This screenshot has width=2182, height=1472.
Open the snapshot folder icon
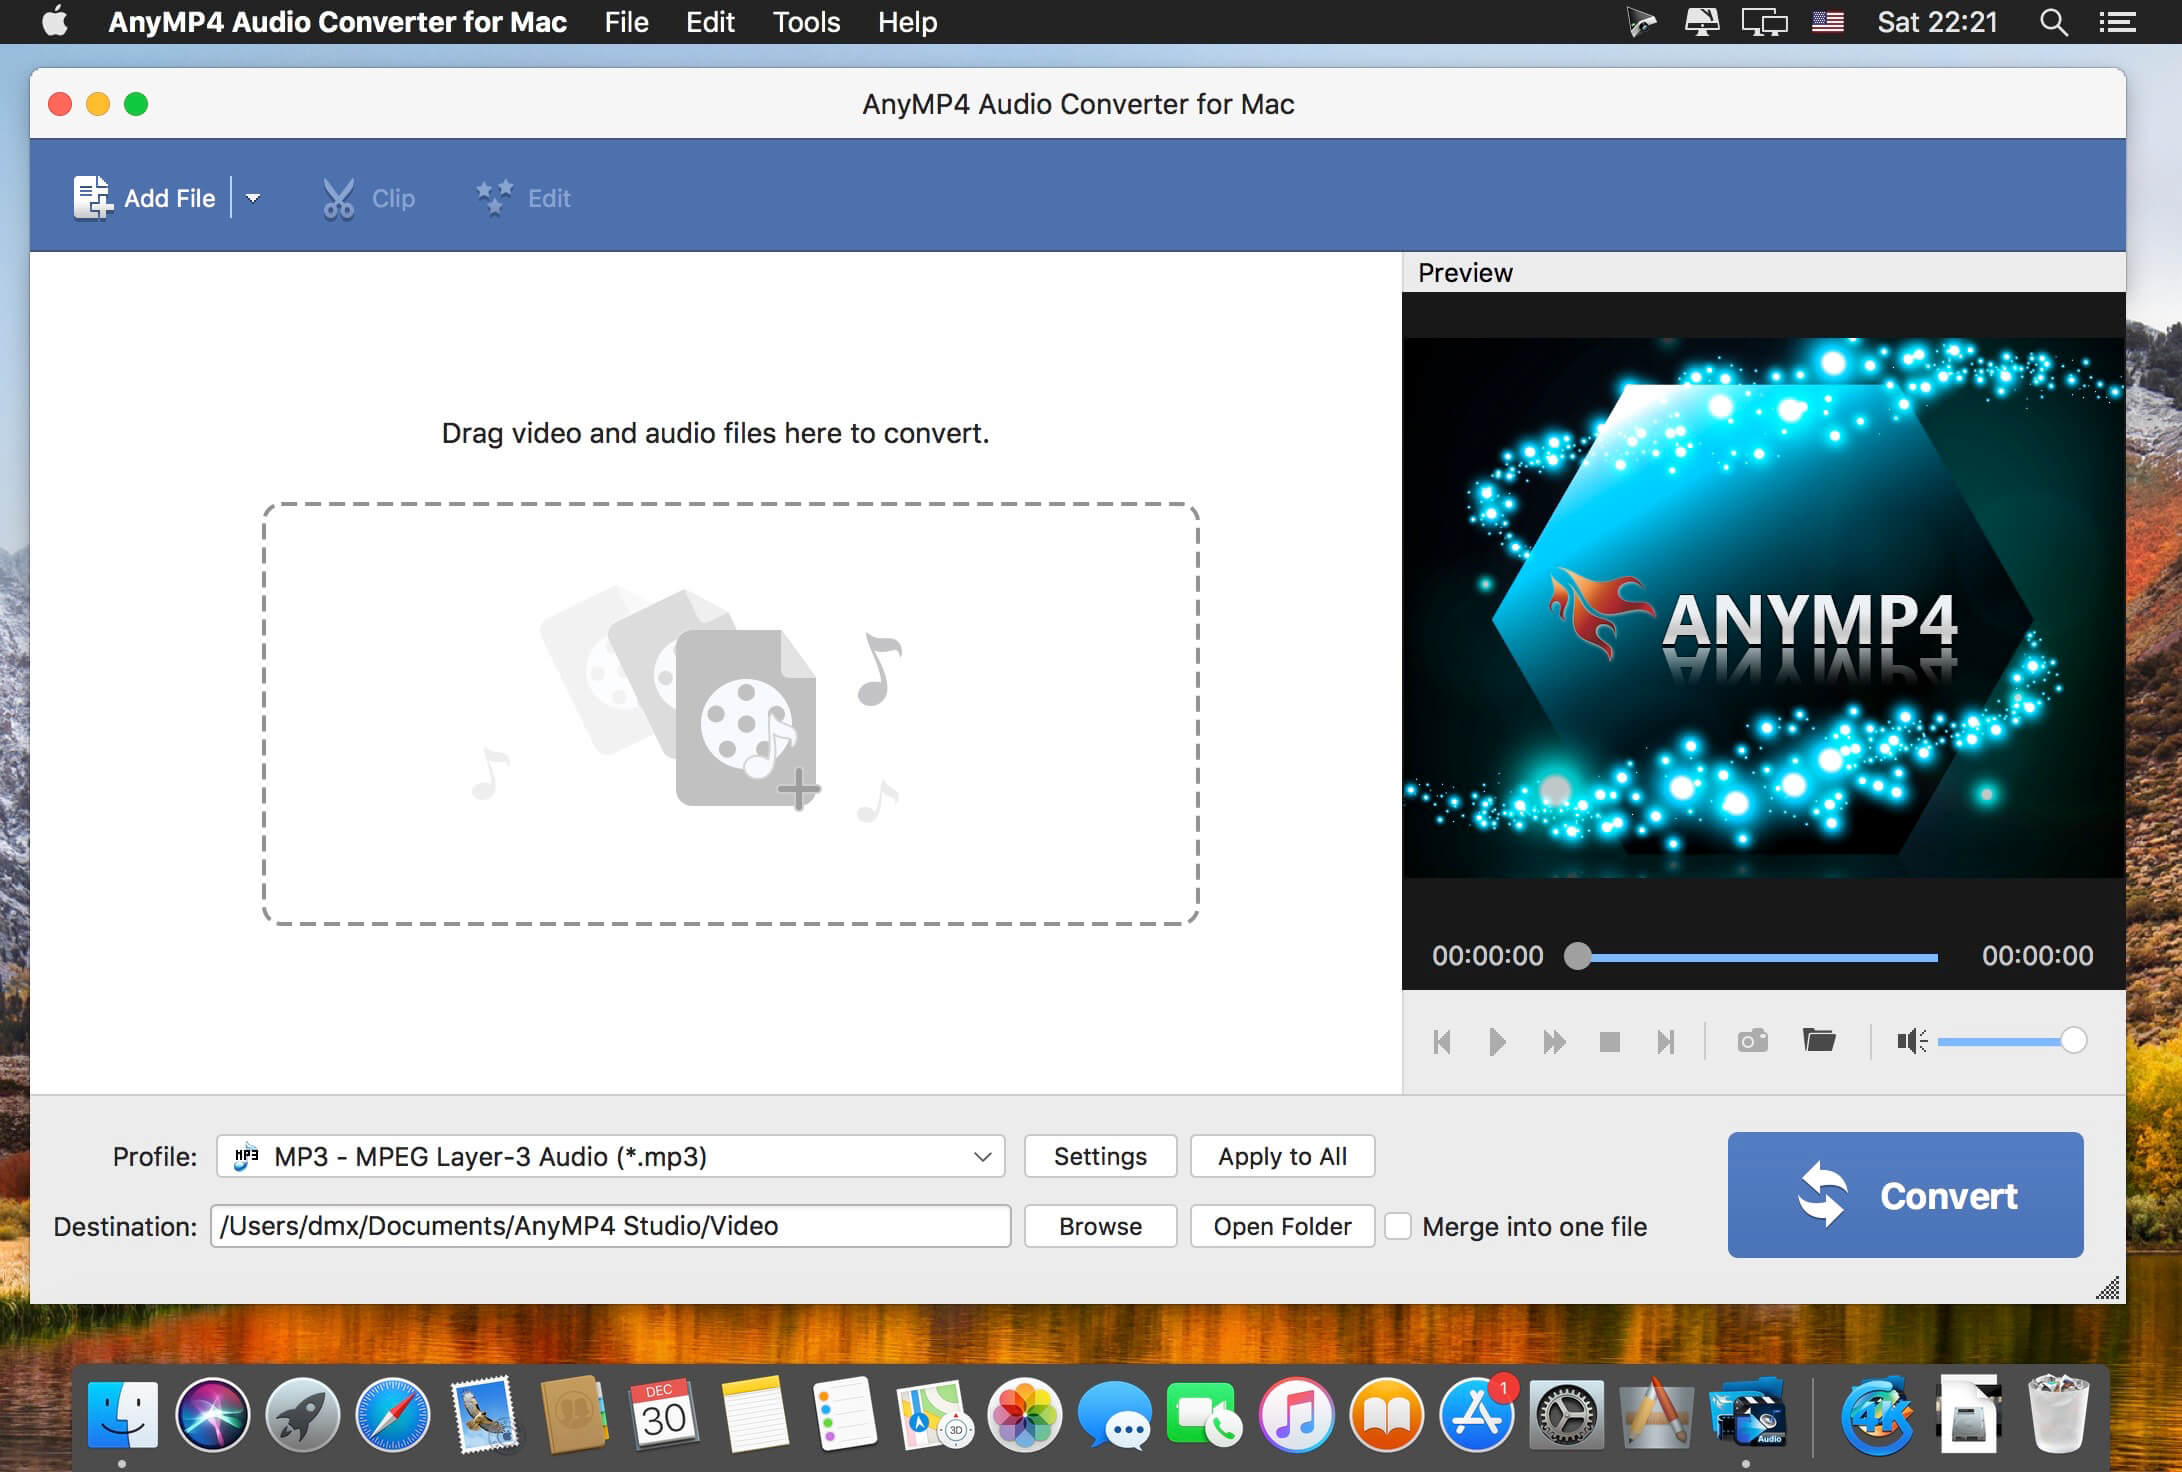1820,1041
